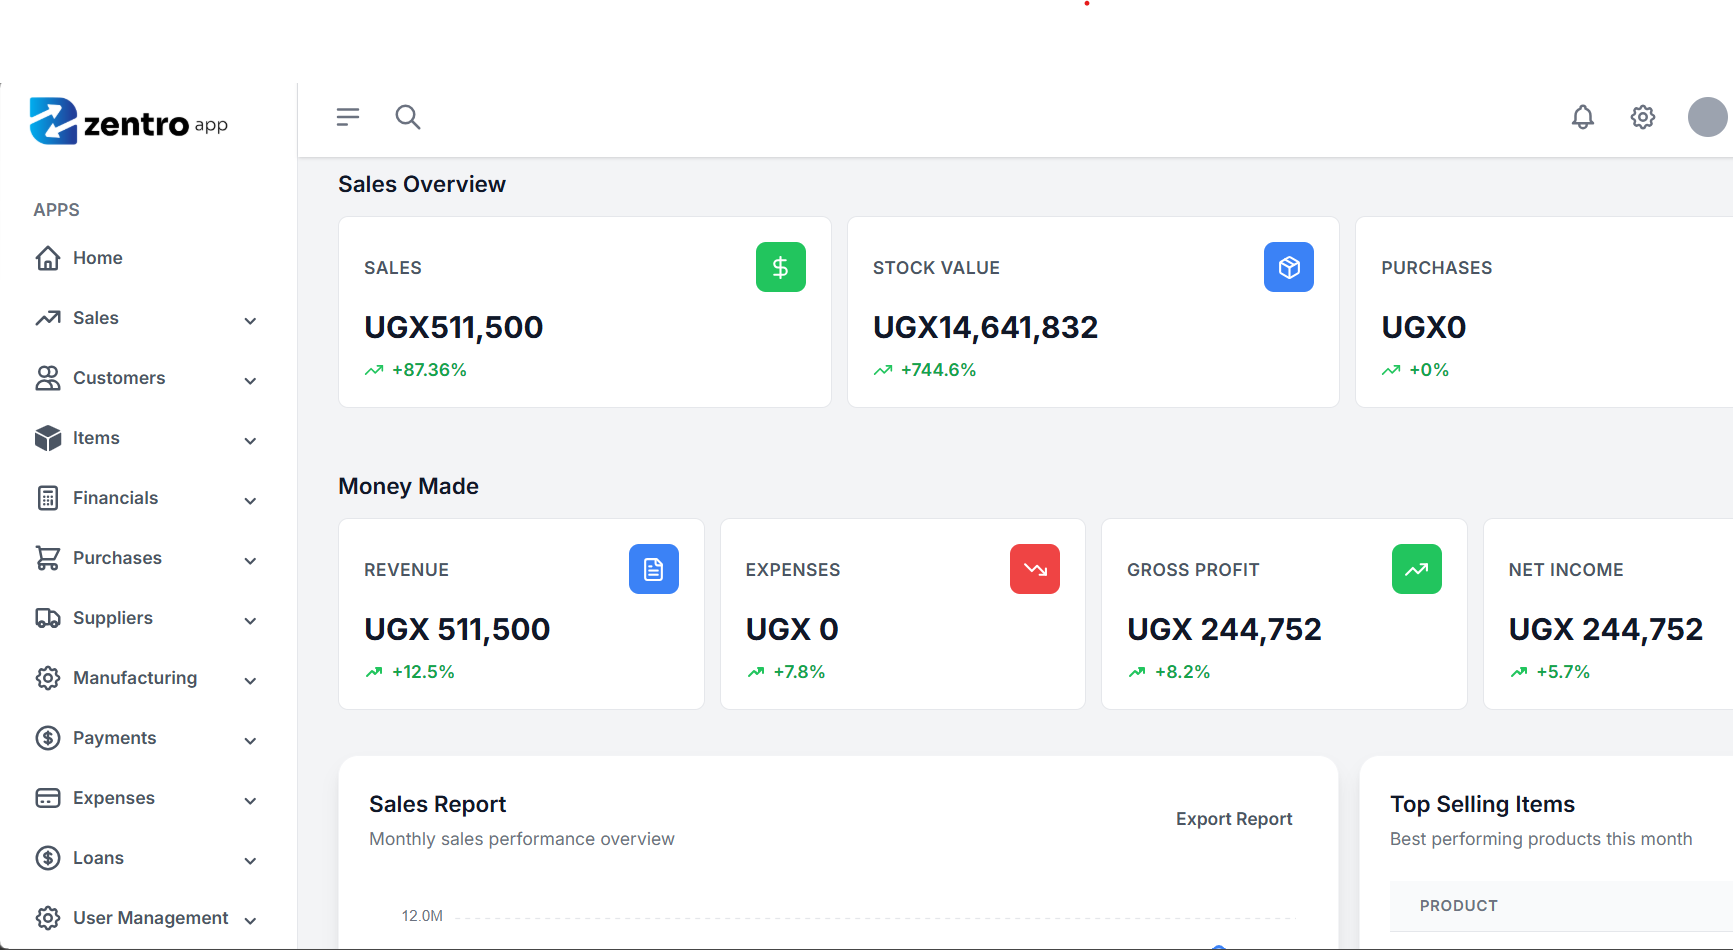Expand the Suppliers menu chevron
Screen dimensions: 1733x950
tap(250, 621)
